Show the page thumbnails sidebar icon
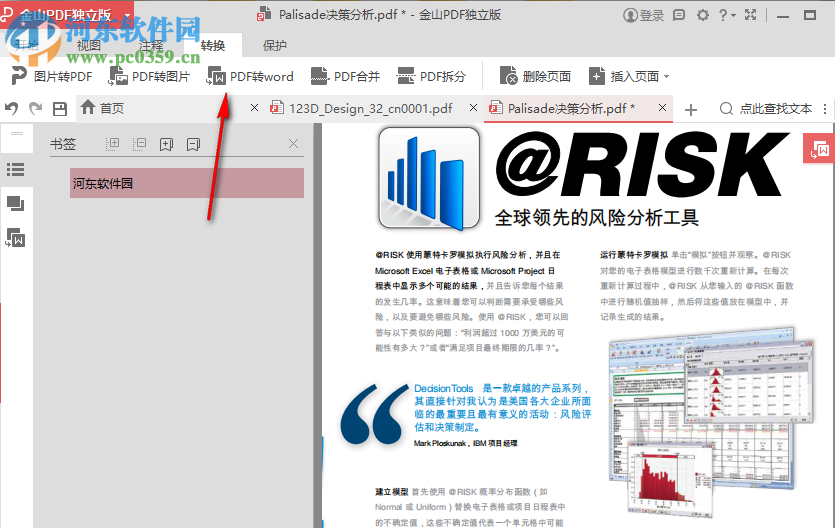 (15, 204)
